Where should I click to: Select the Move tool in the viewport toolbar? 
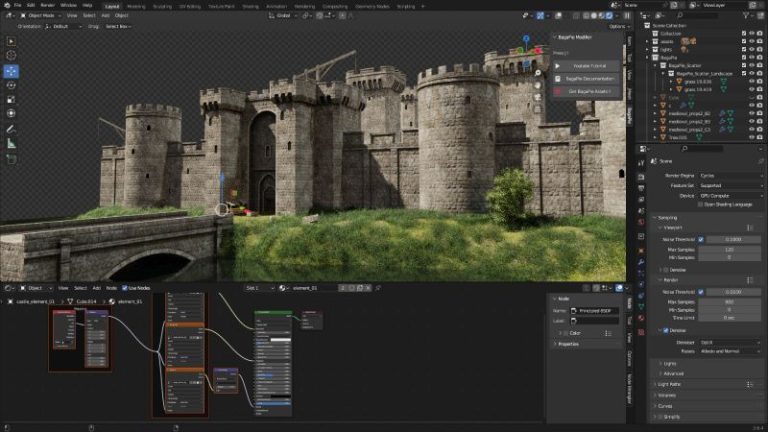11,71
